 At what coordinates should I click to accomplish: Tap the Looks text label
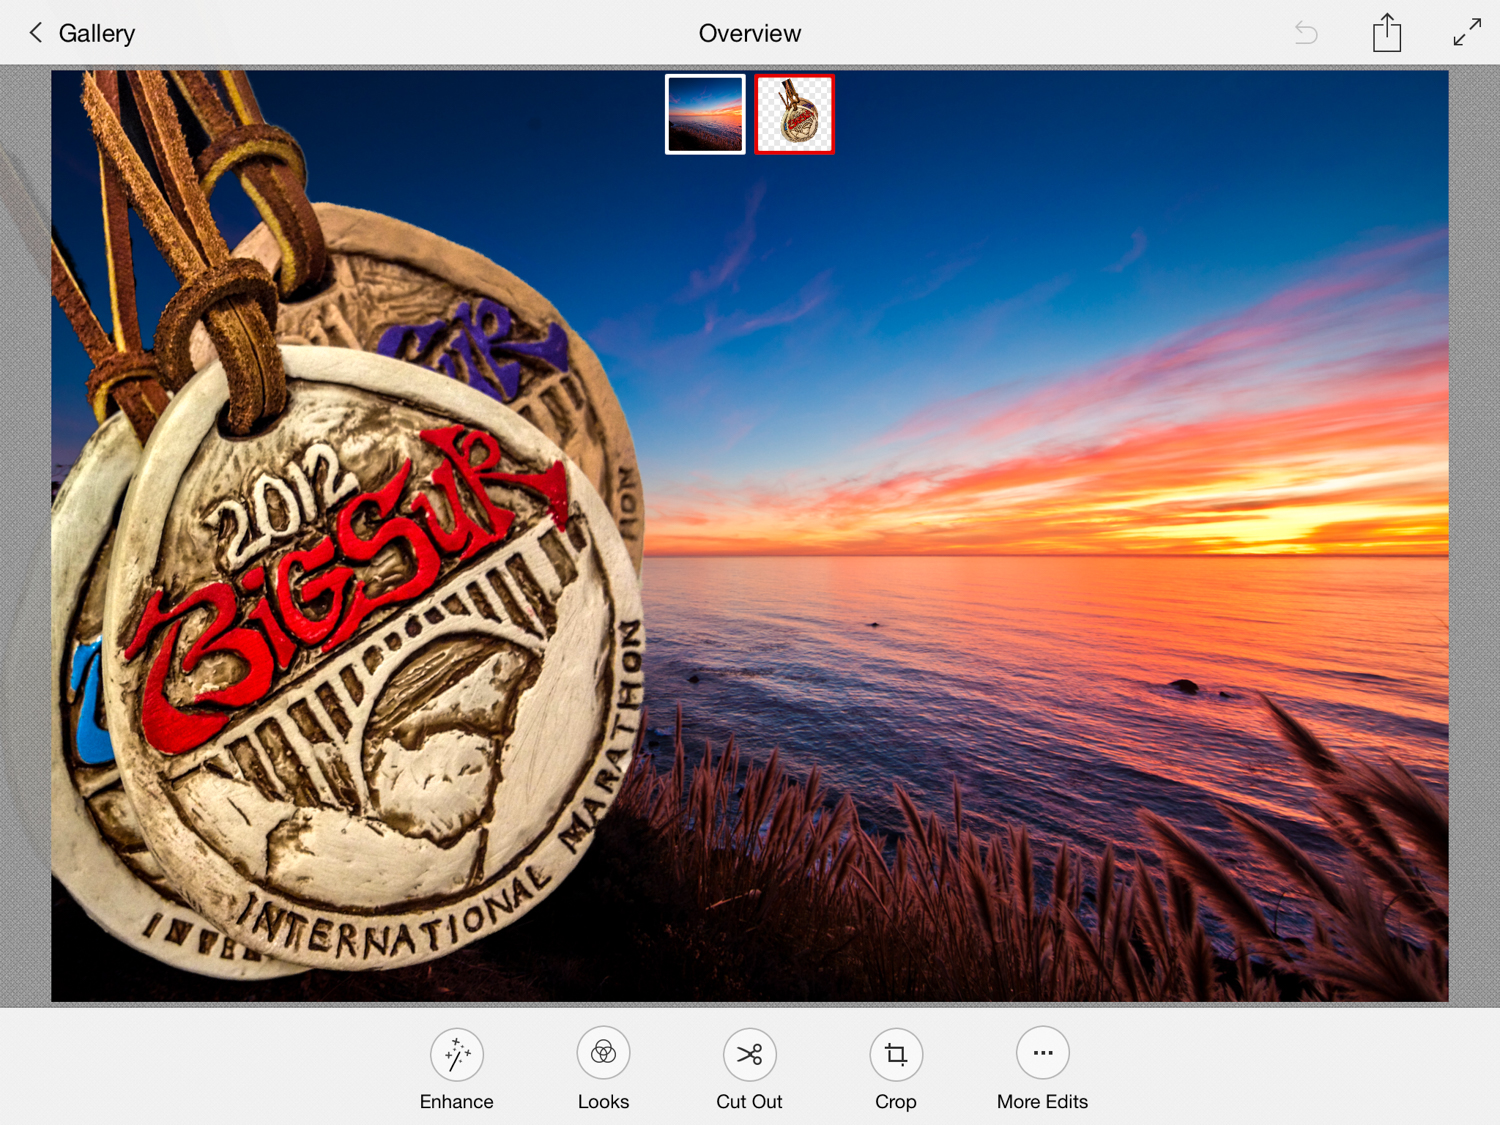pos(603,1102)
